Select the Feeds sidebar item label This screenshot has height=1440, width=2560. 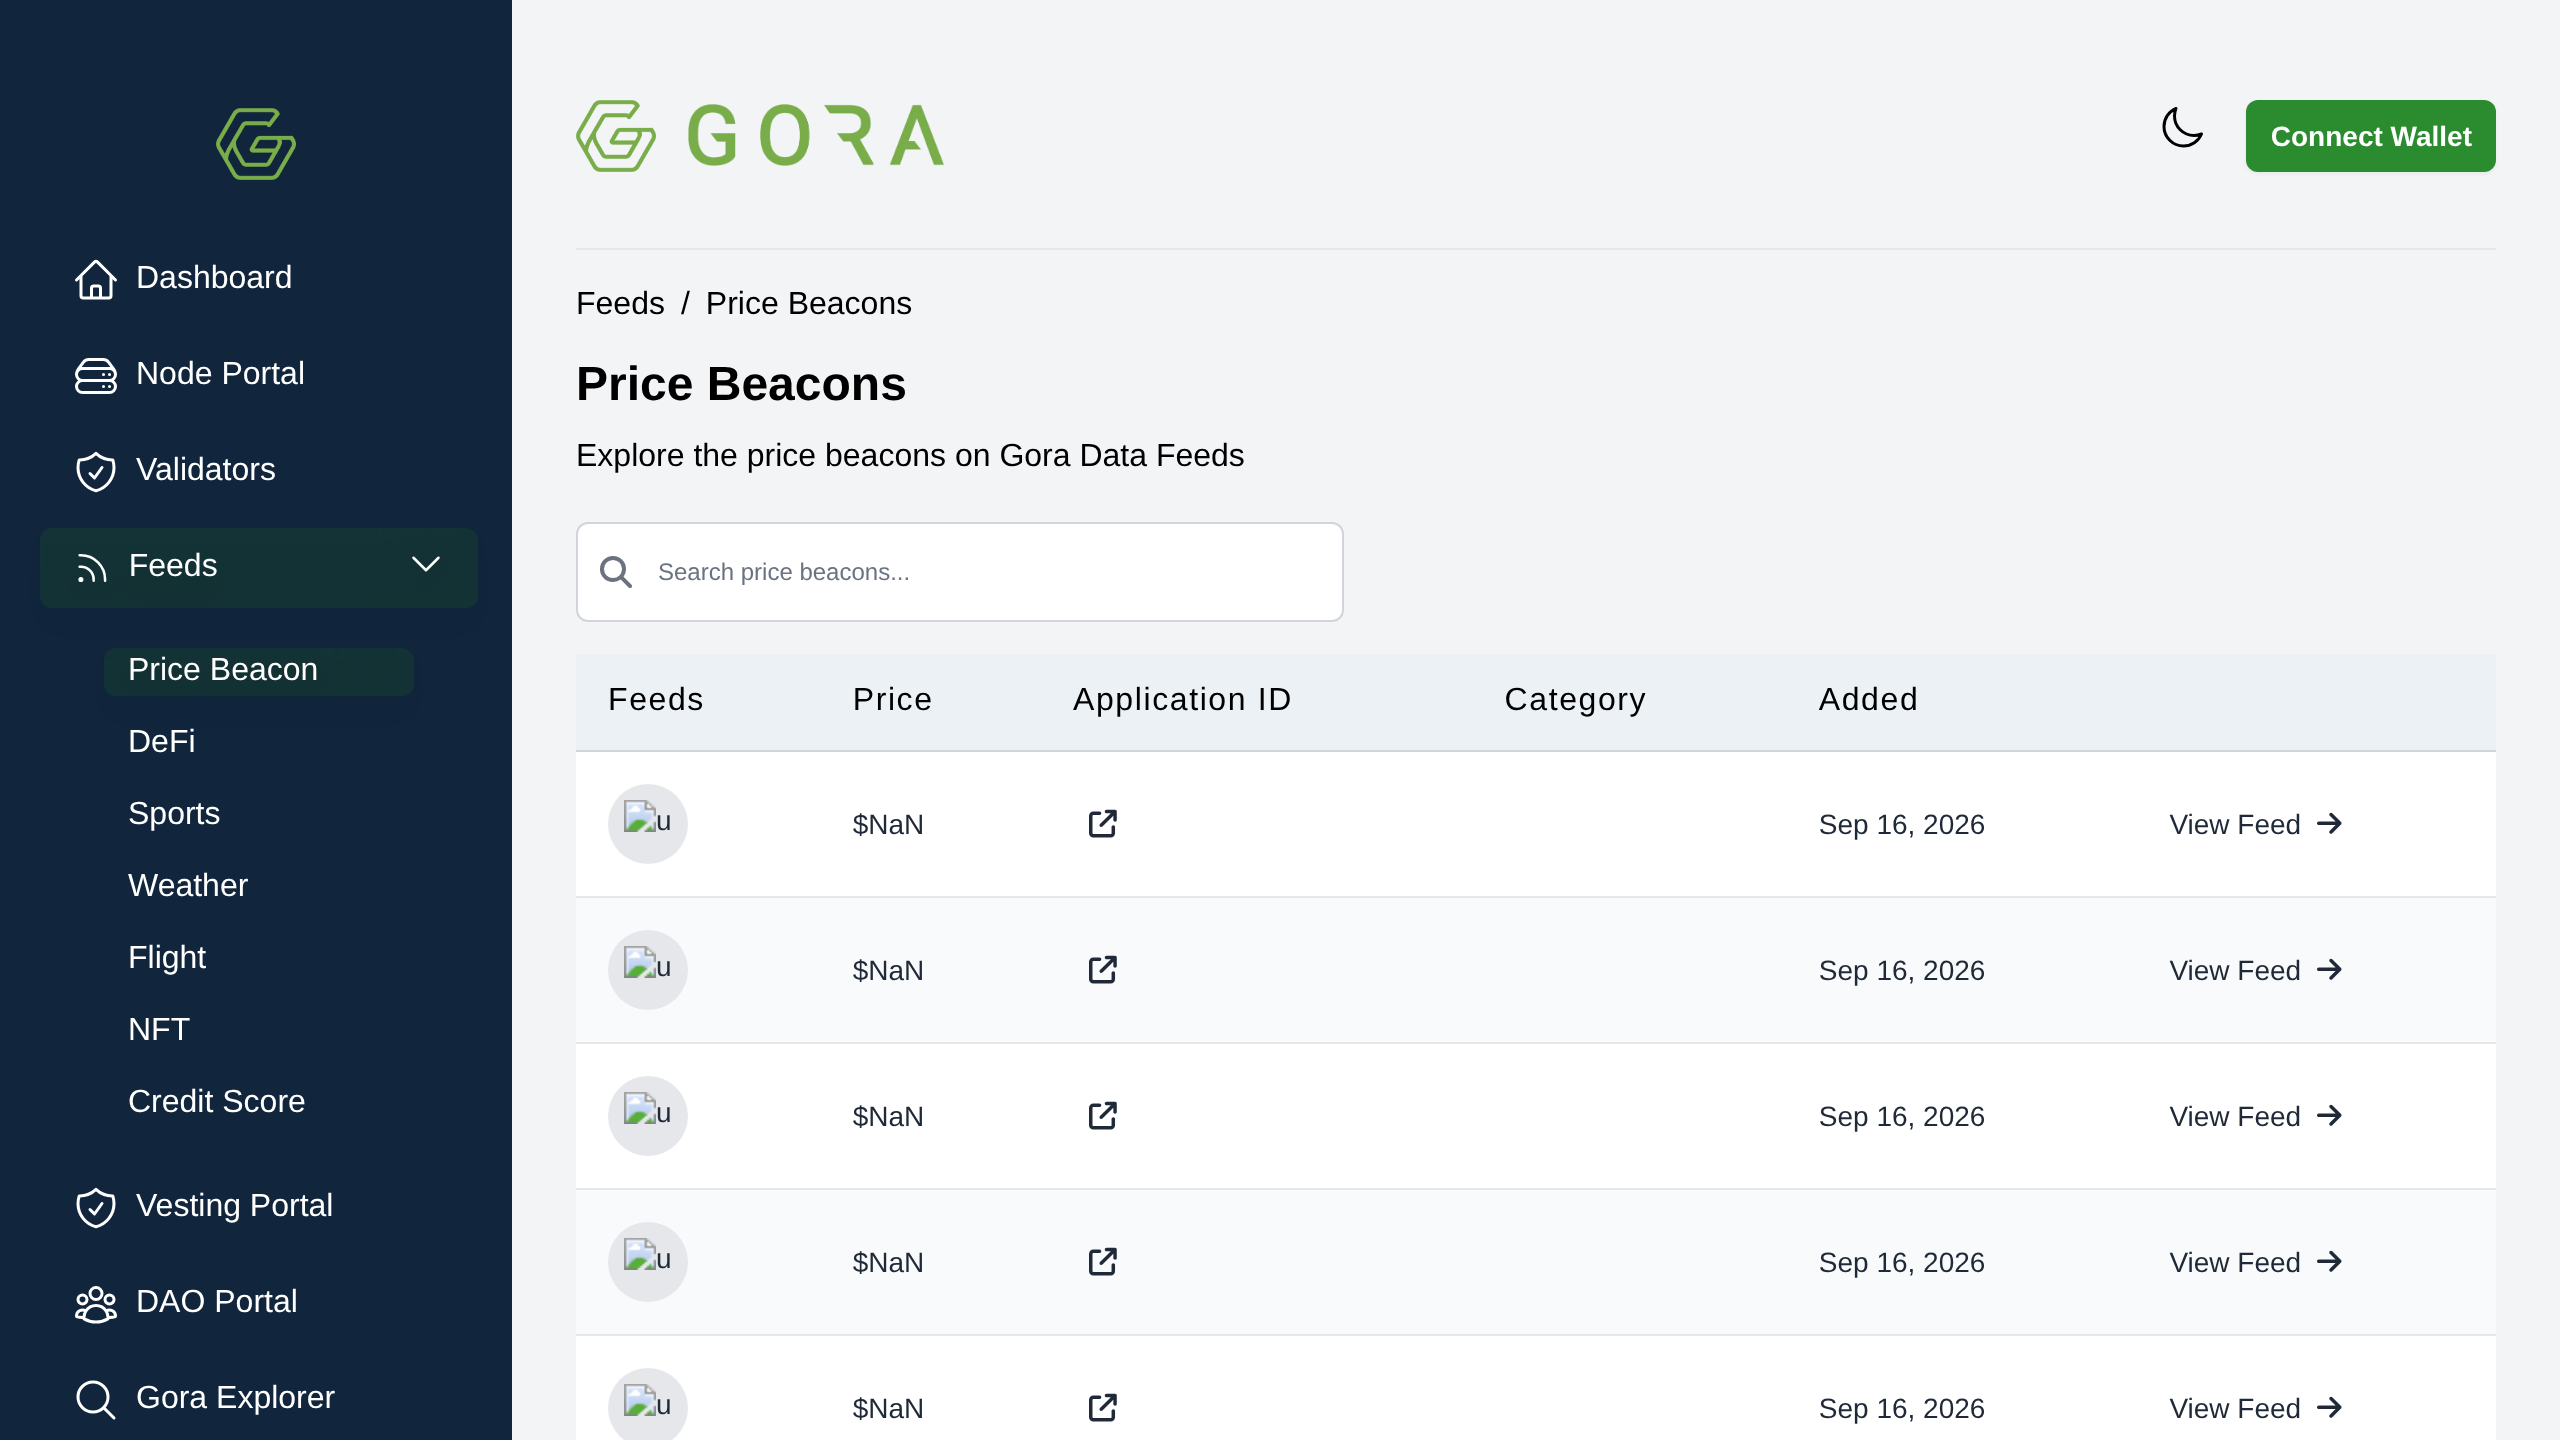[x=173, y=565]
